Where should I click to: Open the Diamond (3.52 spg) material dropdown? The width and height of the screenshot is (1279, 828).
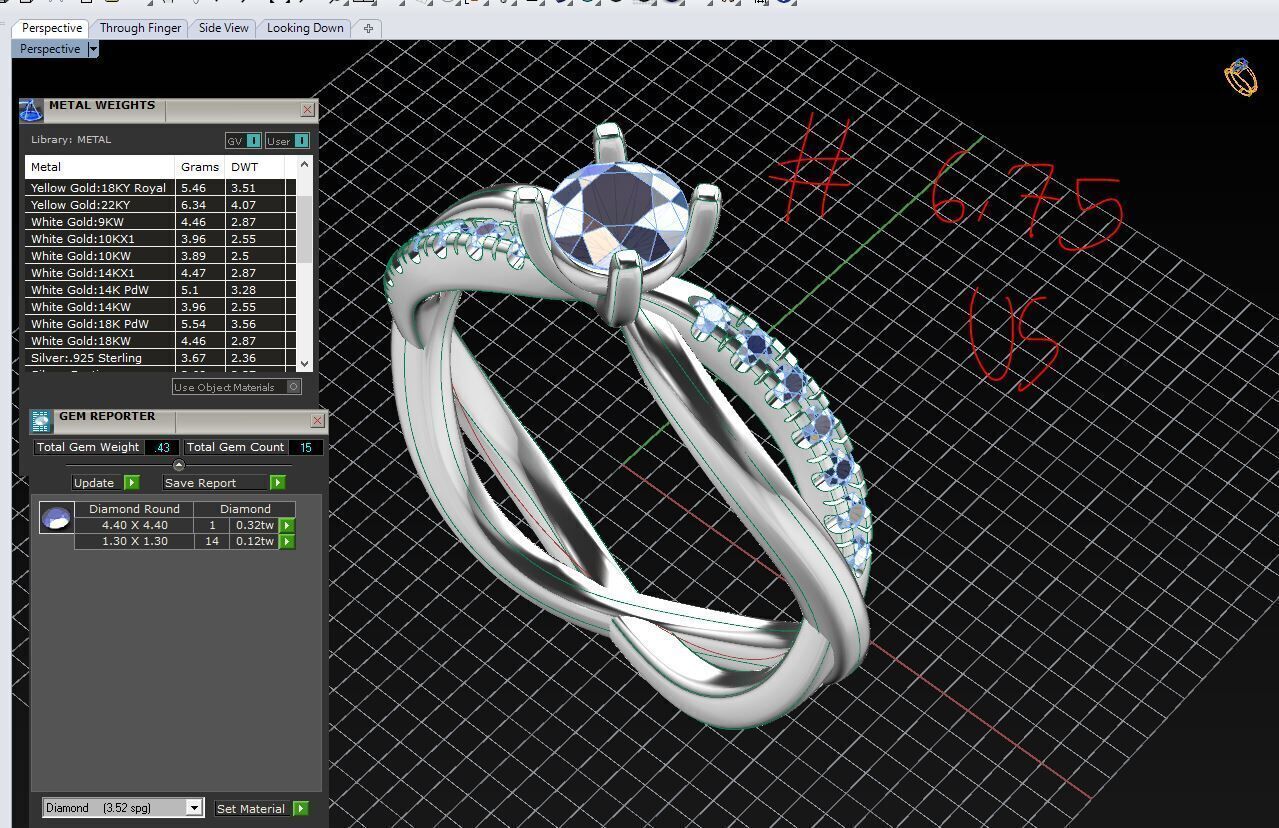[123, 808]
